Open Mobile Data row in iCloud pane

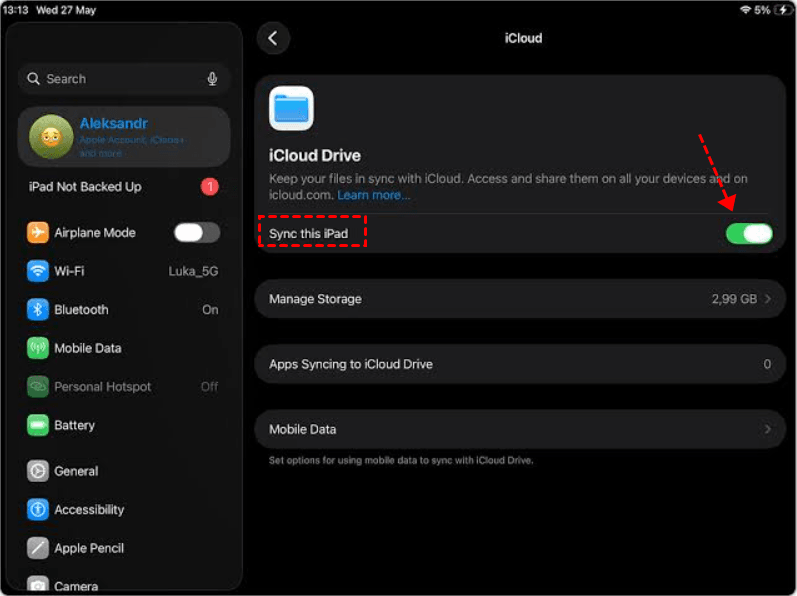click(520, 429)
